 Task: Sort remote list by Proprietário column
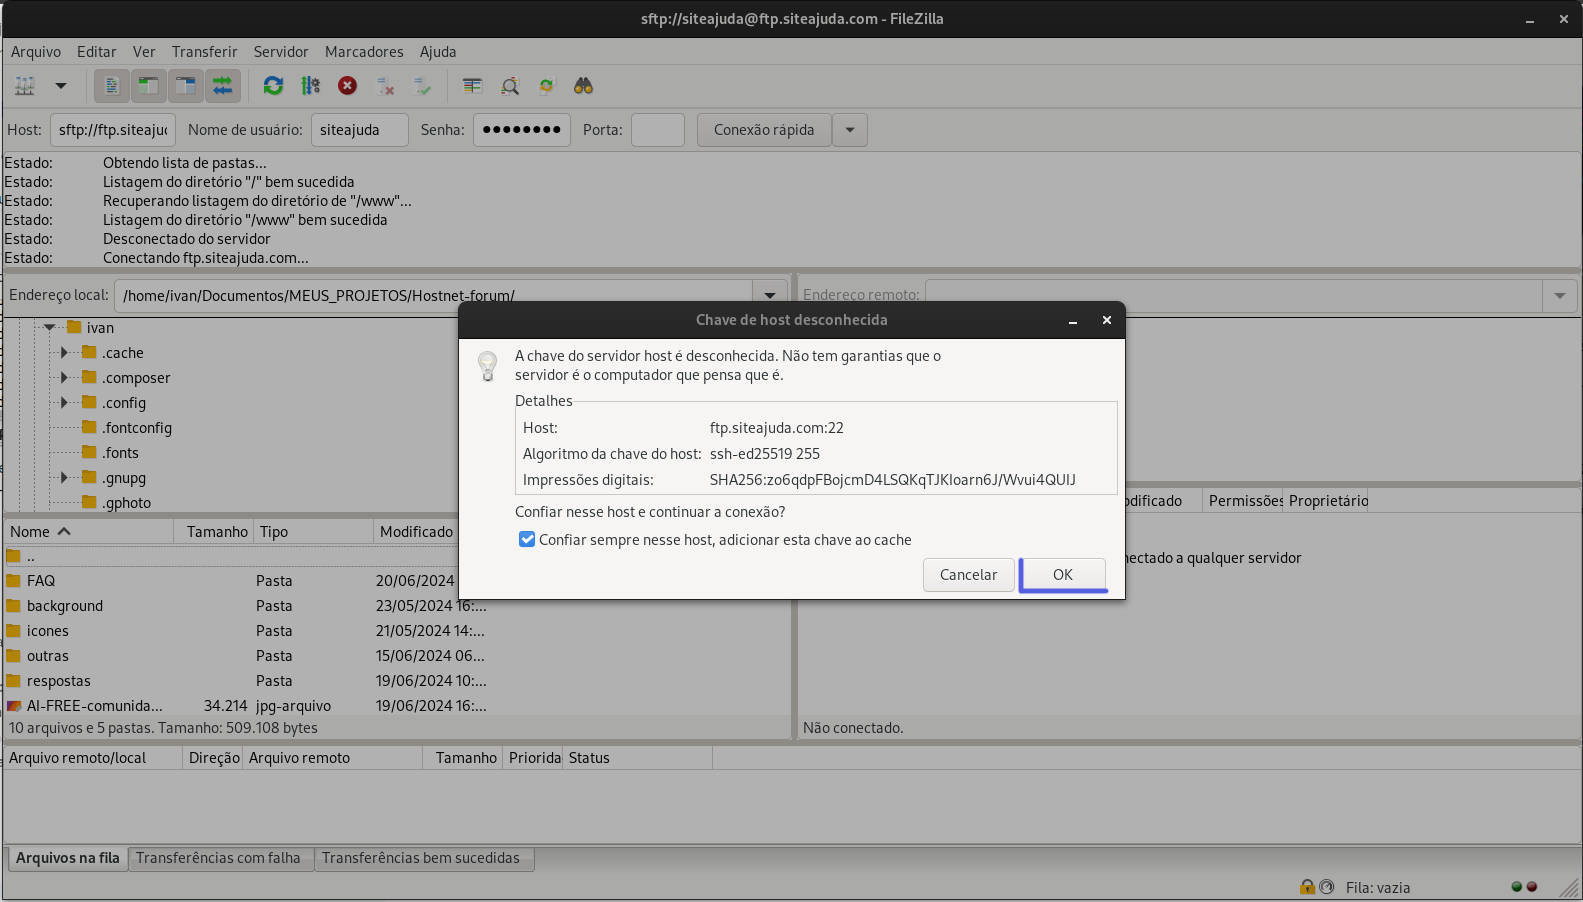click(x=1327, y=501)
